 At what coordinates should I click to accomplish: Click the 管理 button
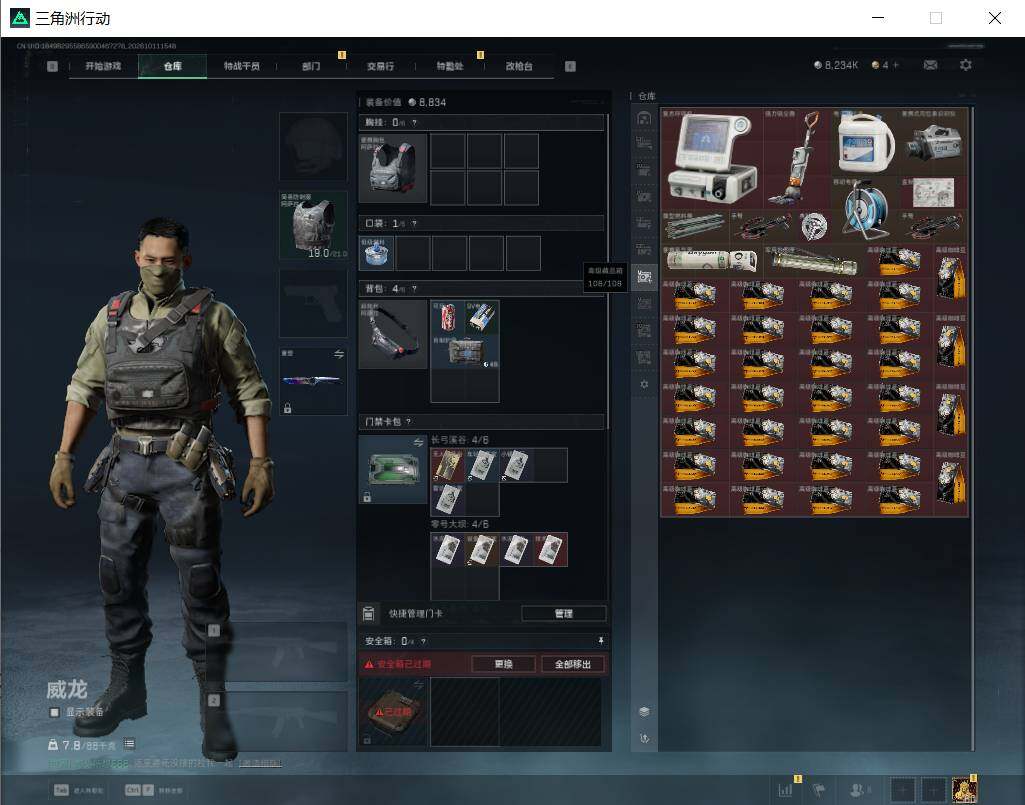coord(563,613)
